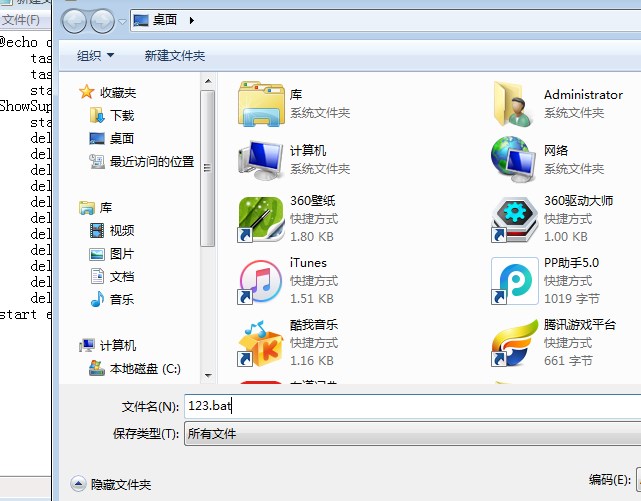Image resolution: width=641 pixels, height=501 pixels.
Task: Click the 图片 library icon
Action: tap(97, 254)
